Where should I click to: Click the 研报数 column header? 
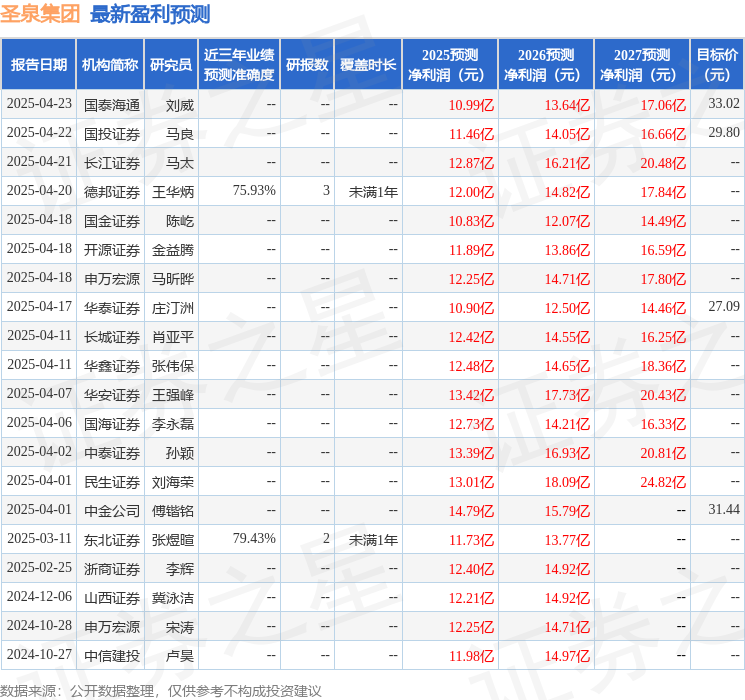pos(307,64)
